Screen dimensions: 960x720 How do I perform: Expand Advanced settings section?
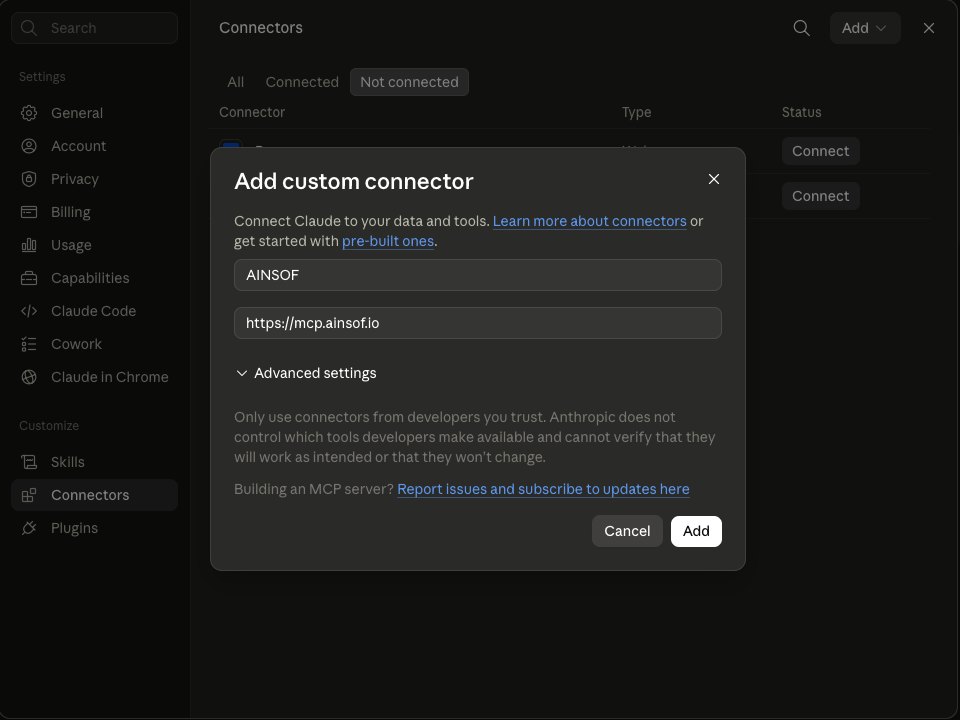coord(306,373)
